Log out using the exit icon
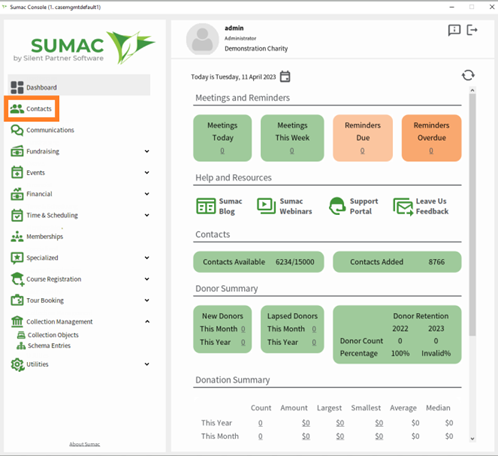The image size is (498, 456). [x=472, y=30]
